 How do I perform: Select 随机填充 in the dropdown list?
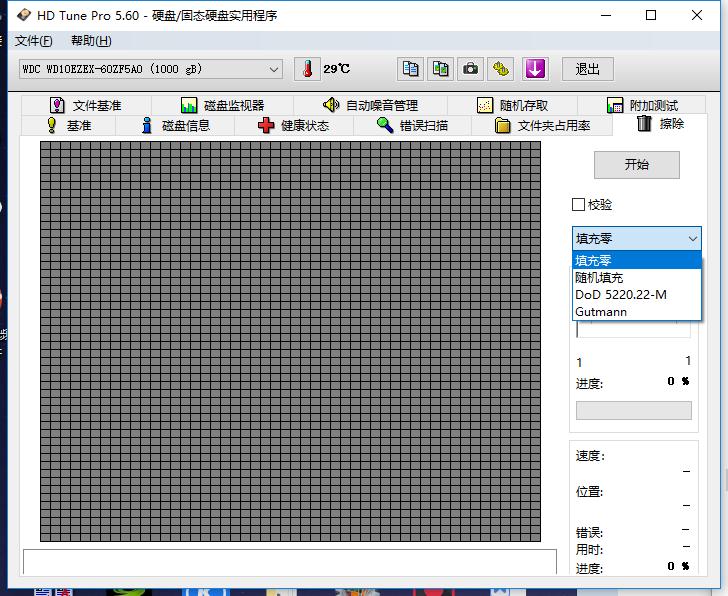pyautogui.click(x=637, y=278)
